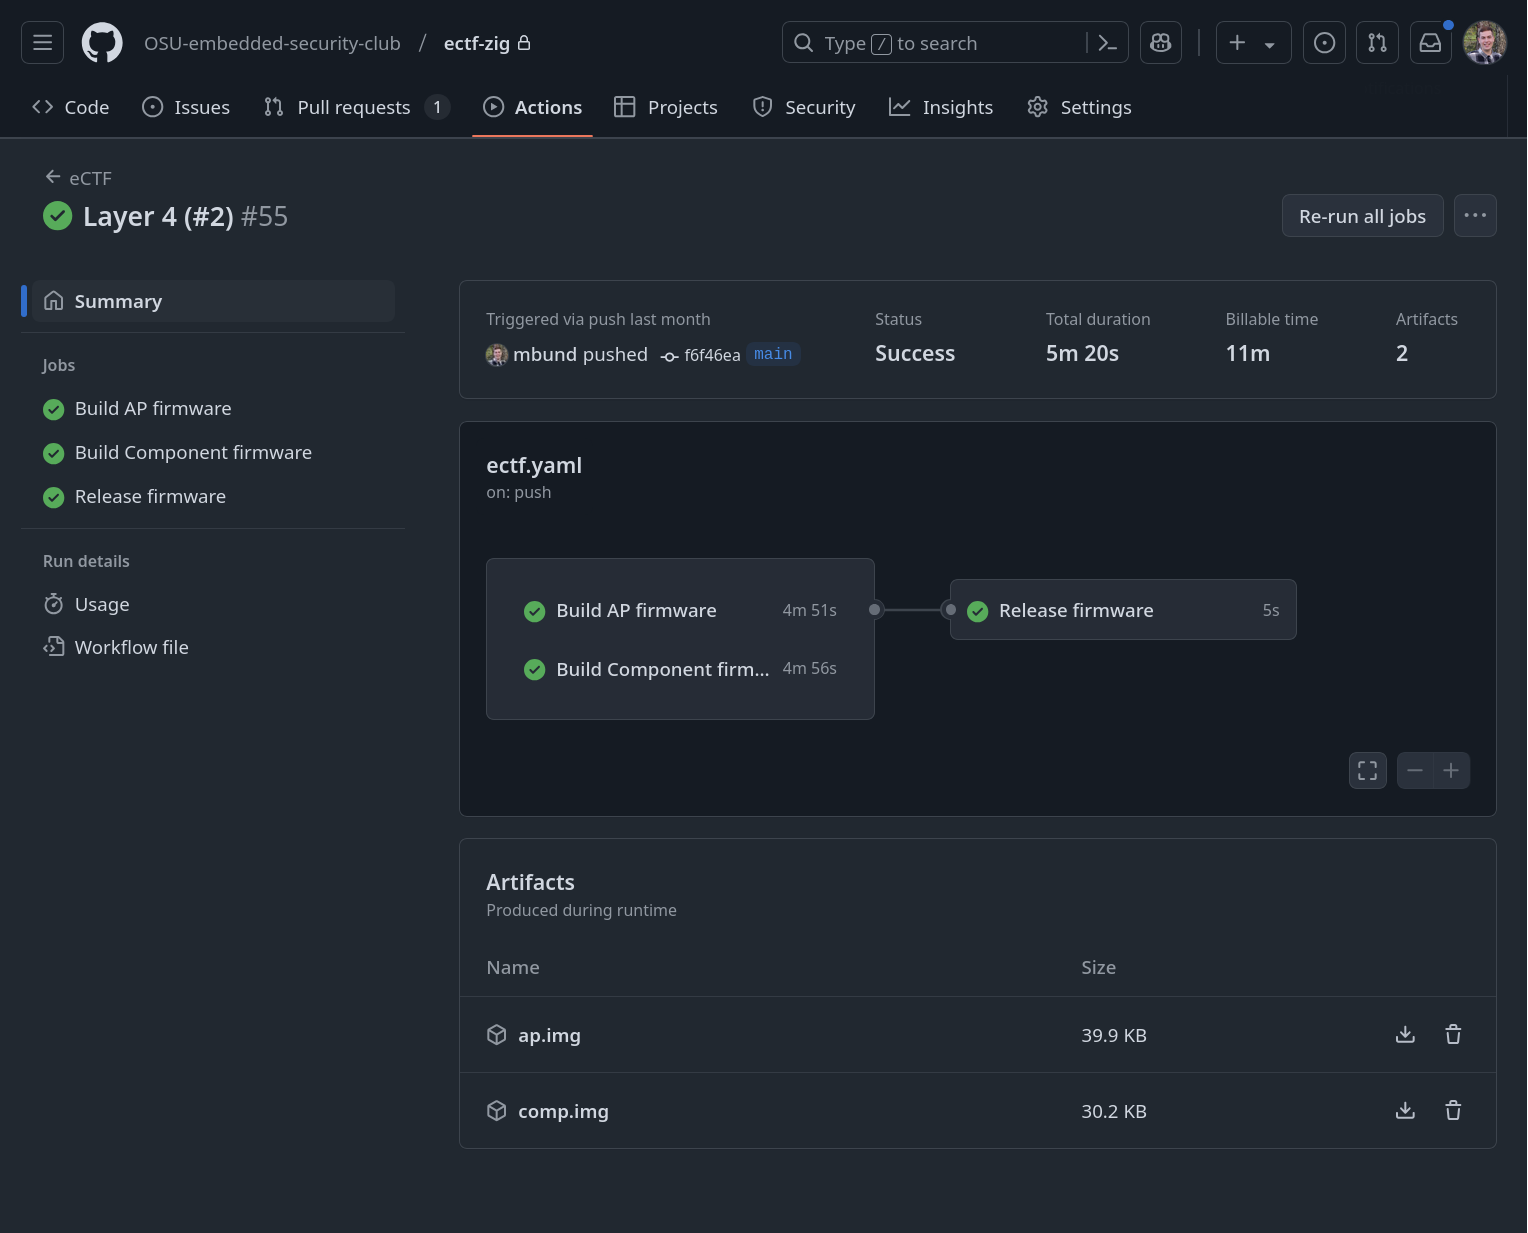The width and height of the screenshot is (1528, 1233).
Task: Select Summary in the sidebar
Action: coord(213,301)
